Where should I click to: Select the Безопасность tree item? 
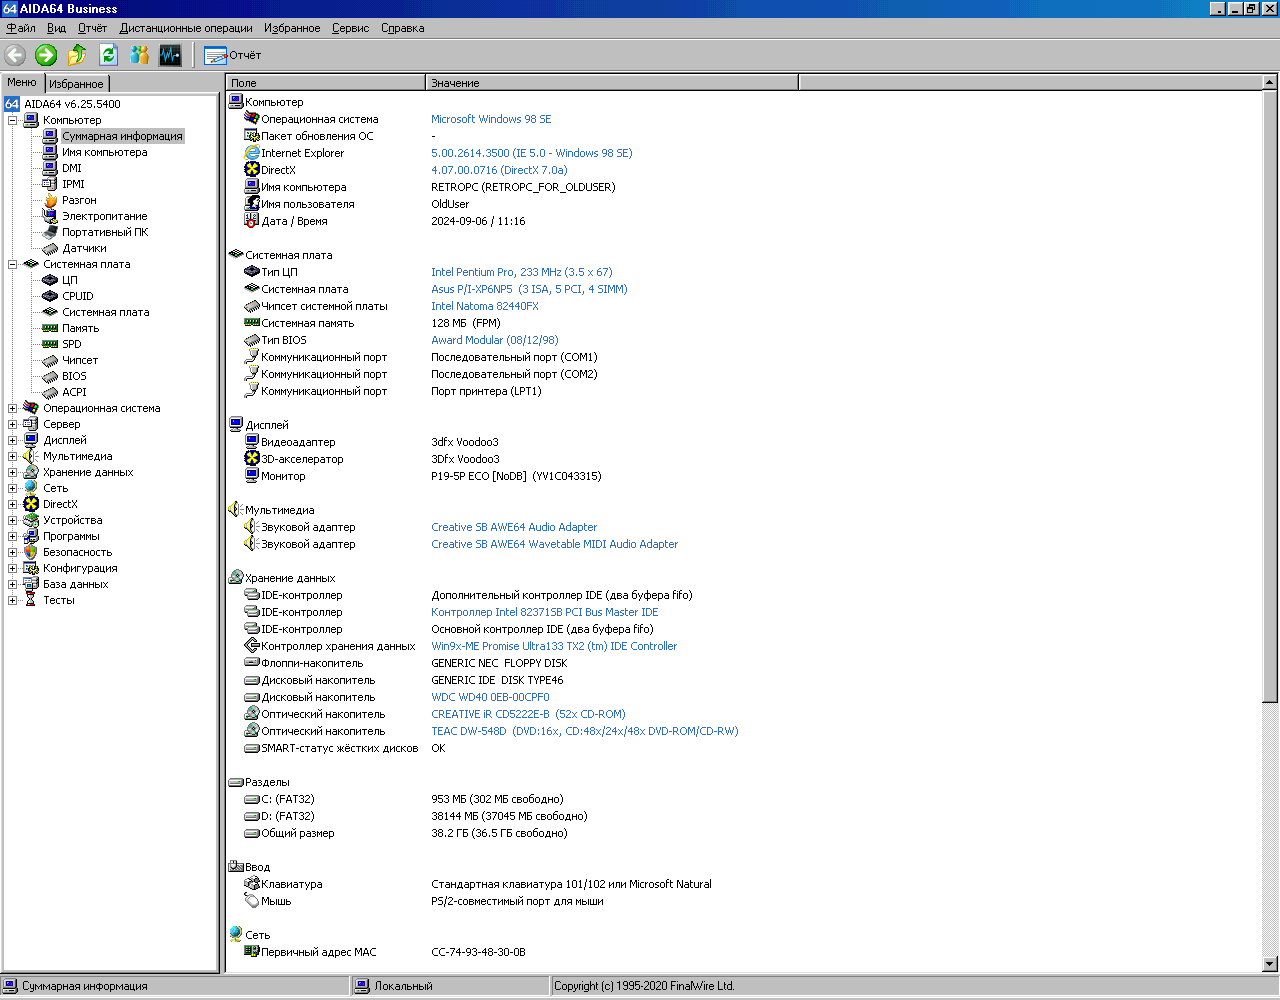(77, 552)
